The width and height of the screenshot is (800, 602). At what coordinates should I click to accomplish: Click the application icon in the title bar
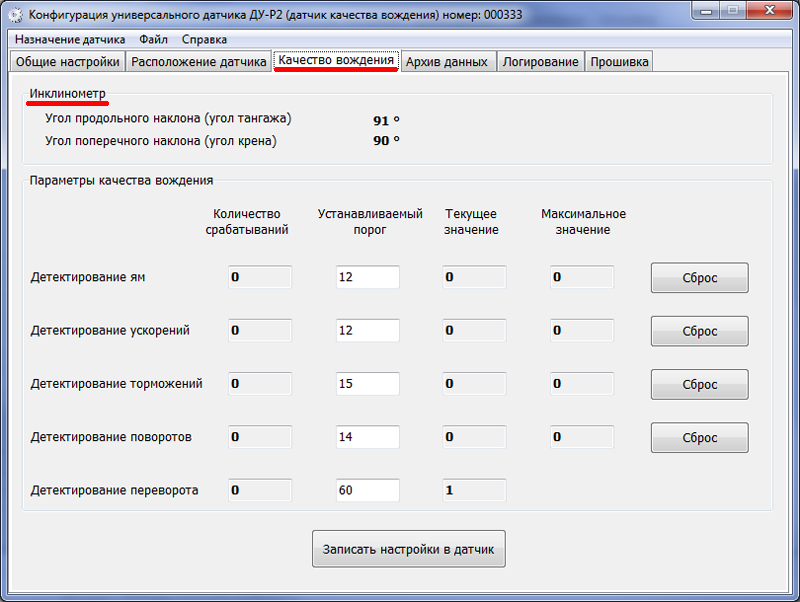click(x=16, y=15)
